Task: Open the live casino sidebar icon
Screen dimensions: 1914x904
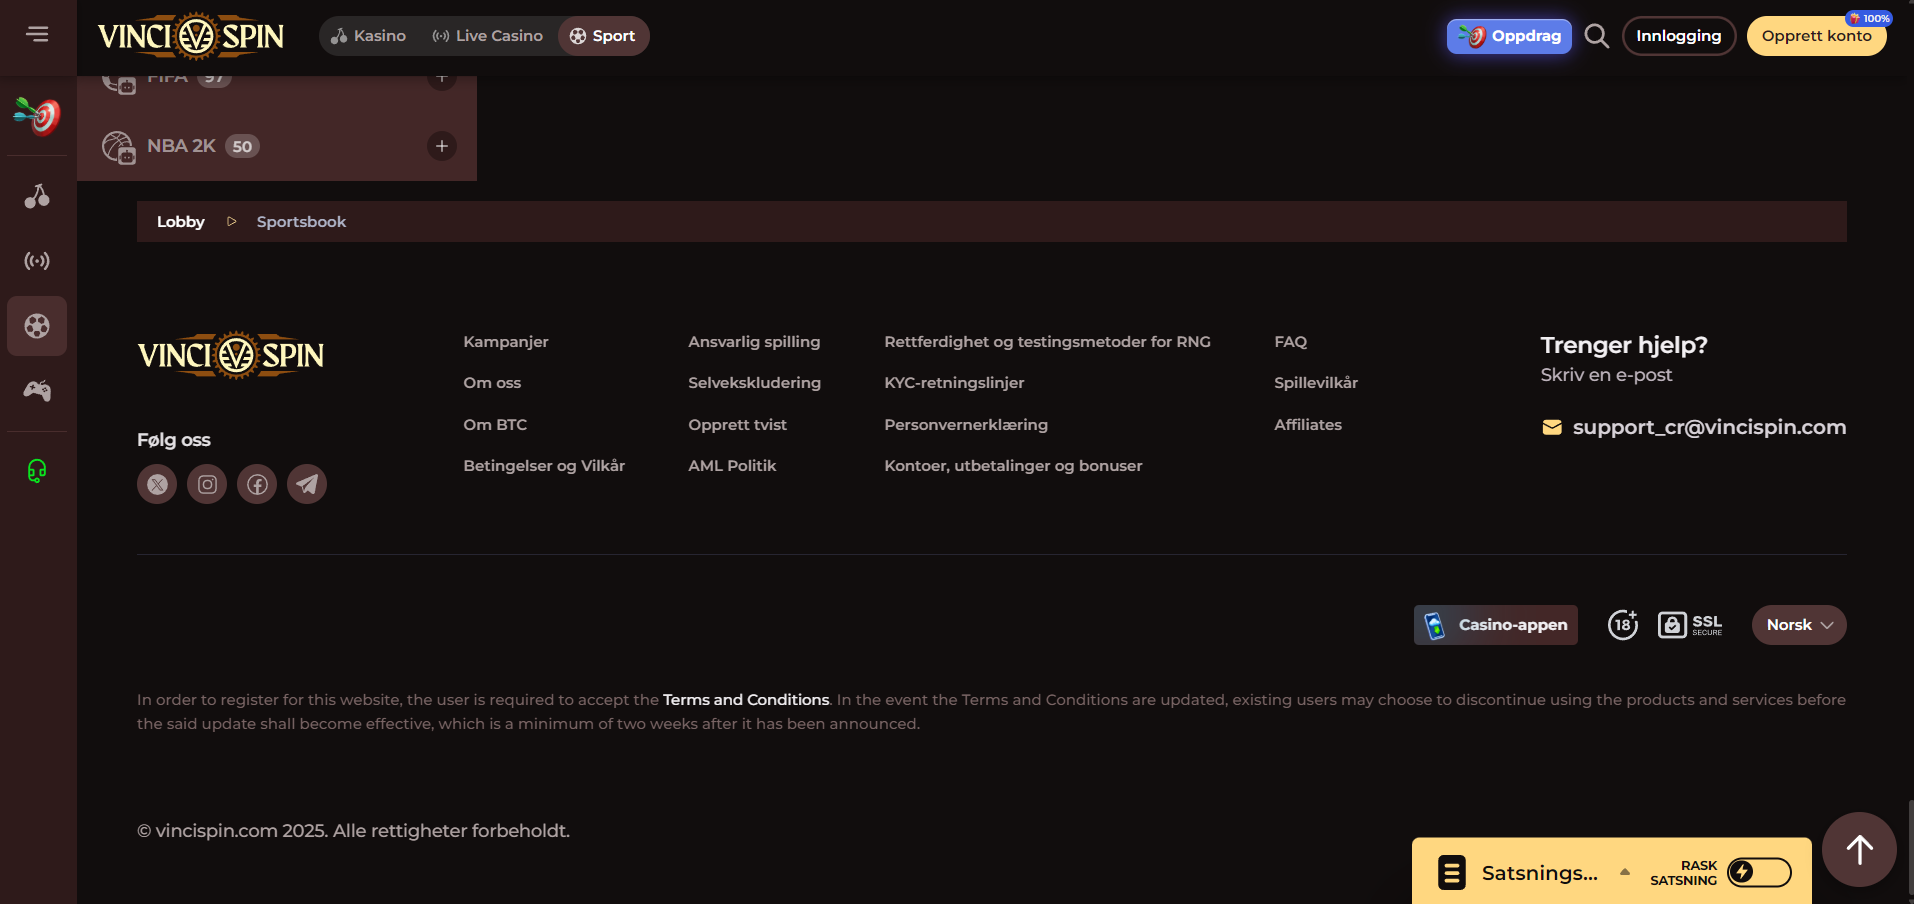Action: (x=37, y=261)
